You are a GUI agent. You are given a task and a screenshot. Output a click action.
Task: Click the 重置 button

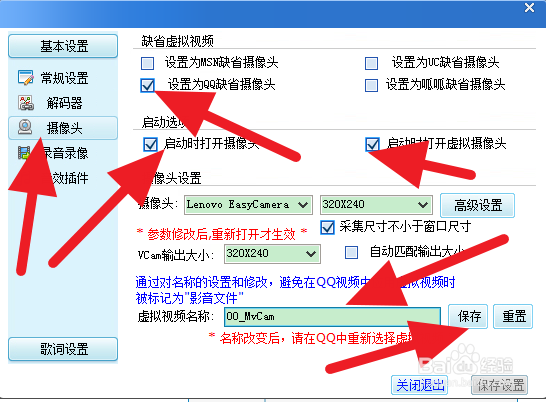(x=513, y=316)
